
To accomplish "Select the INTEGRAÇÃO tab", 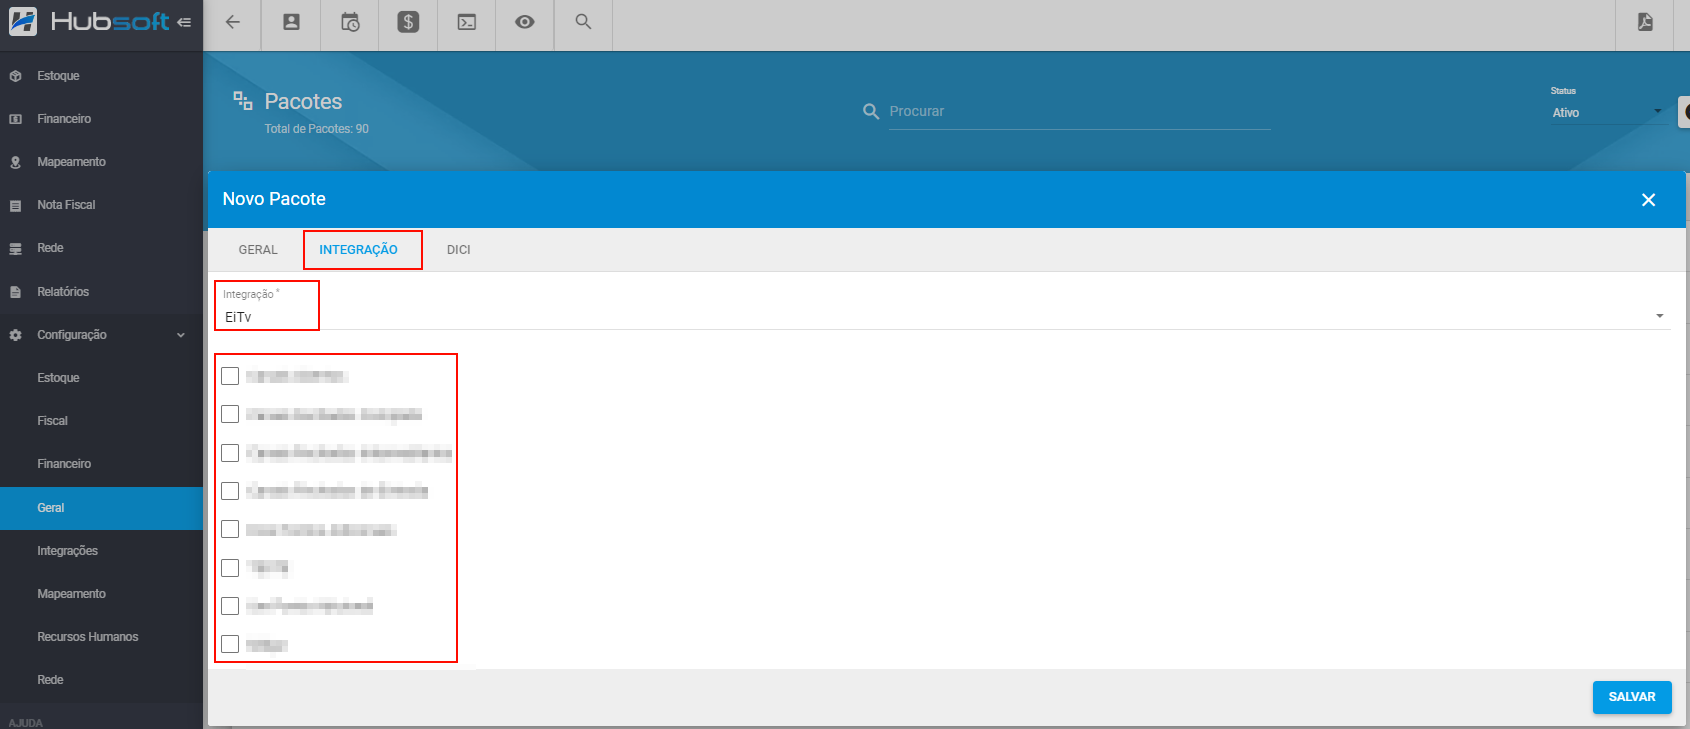I will click(358, 250).
